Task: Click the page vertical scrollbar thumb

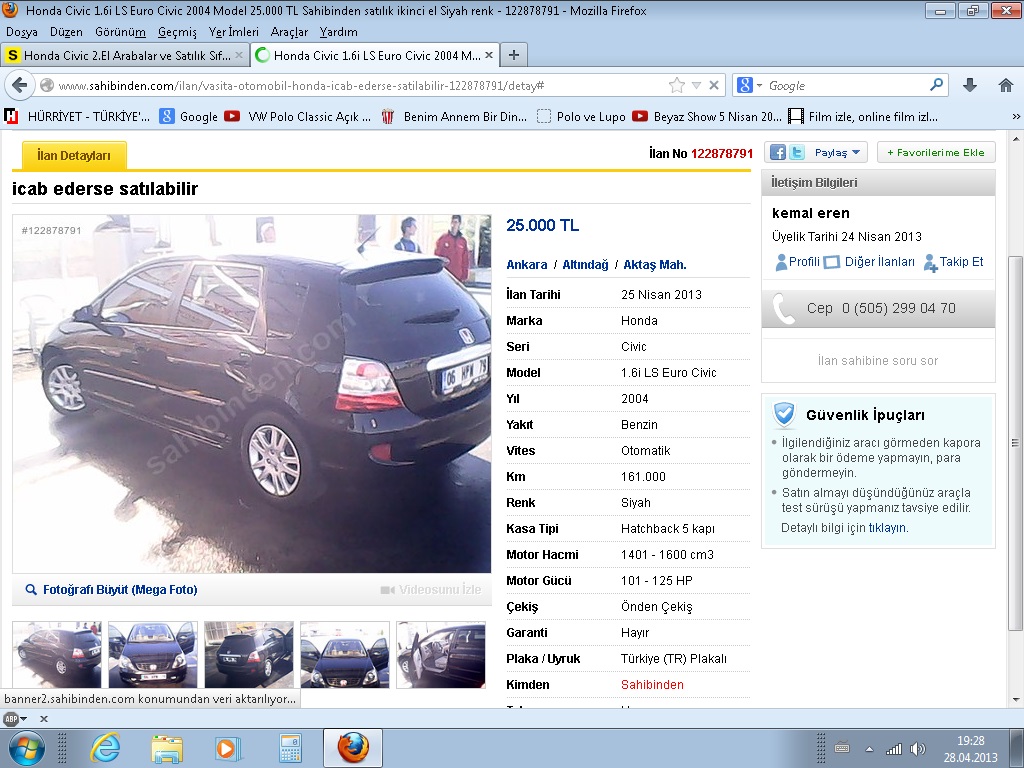Action: pyautogui.click(x=1015, y=443)
